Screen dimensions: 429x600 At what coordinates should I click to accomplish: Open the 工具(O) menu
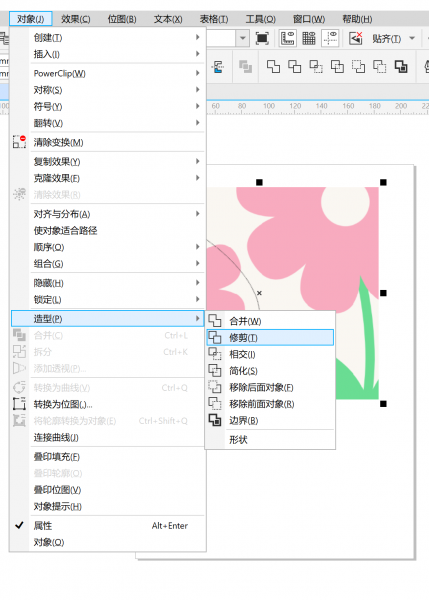coord(260,19)
